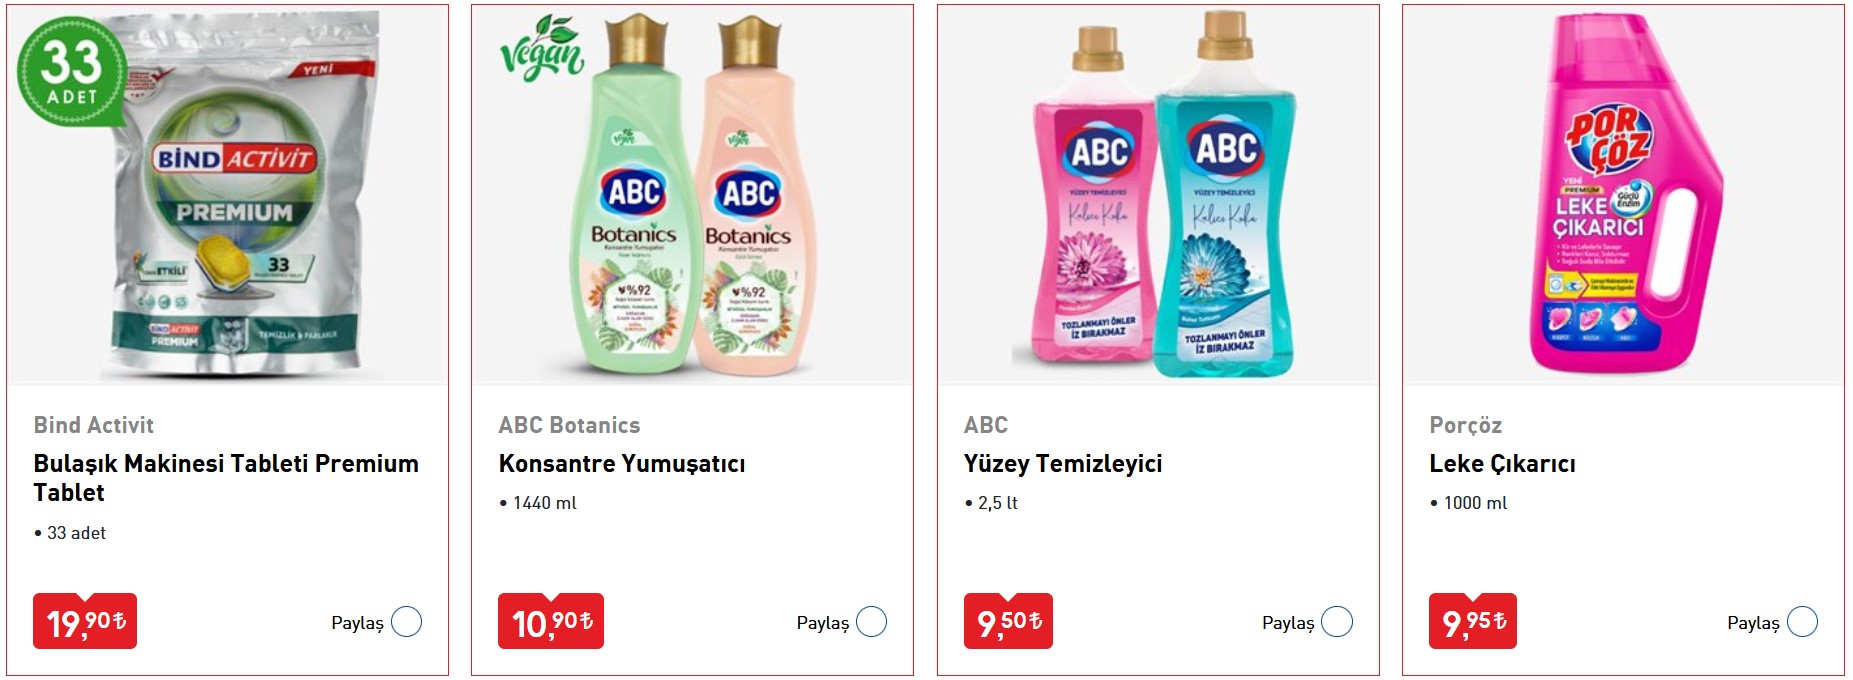Click the 9,95₺ price tag
The image size is (1853, 680).
[1473, 621]
